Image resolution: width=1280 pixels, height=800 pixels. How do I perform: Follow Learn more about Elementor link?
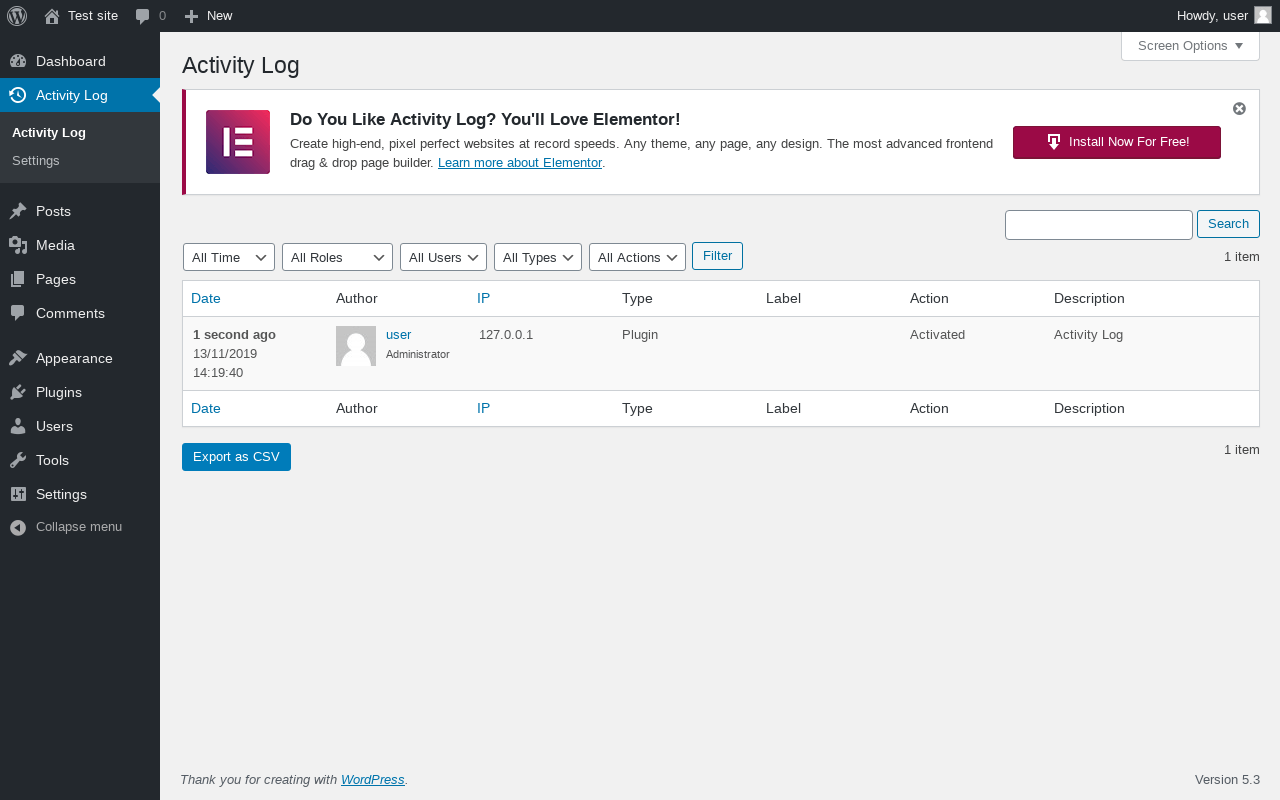pos(520,163)
